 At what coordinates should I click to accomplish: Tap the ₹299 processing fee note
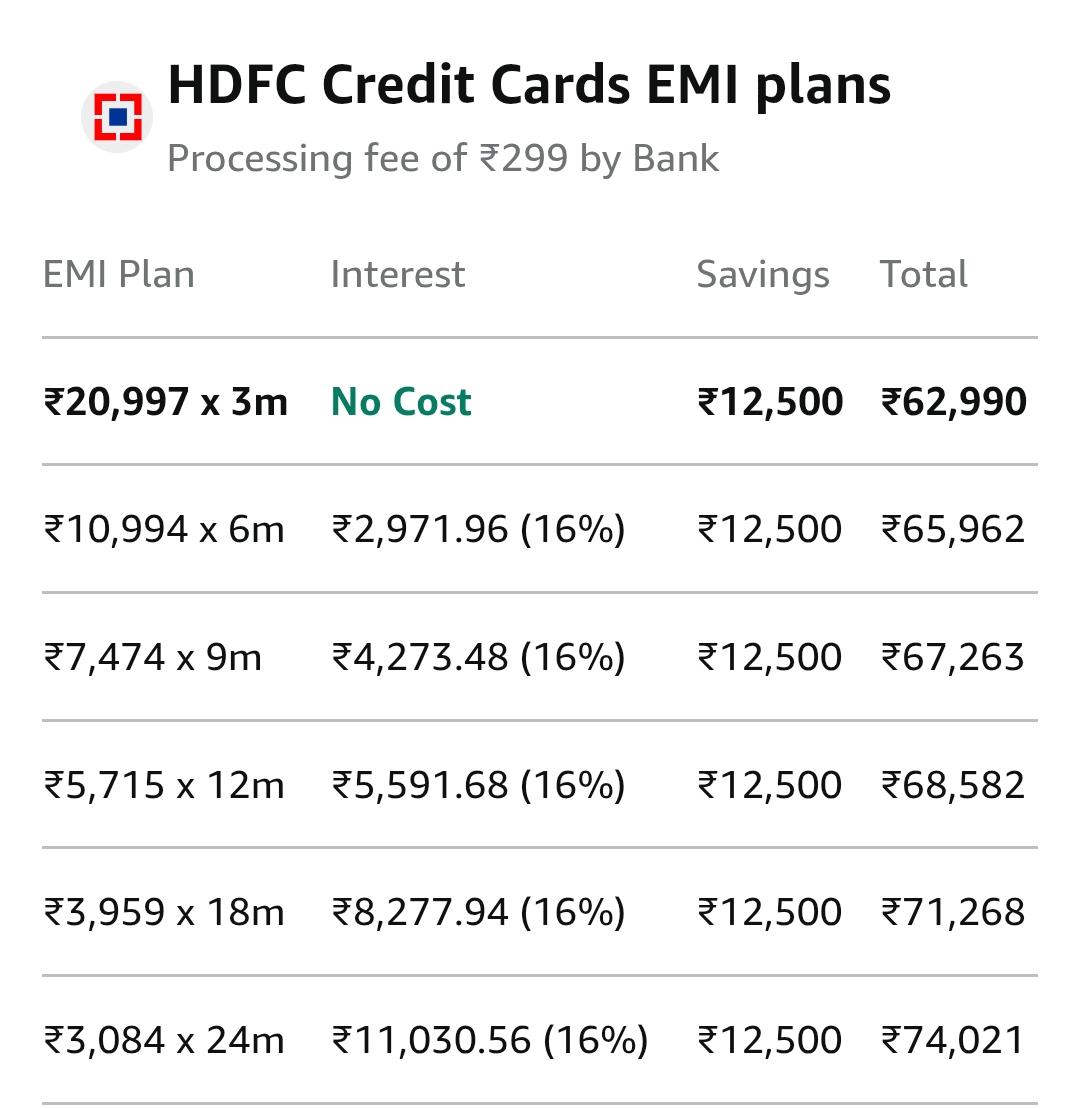tap(443, 159)
